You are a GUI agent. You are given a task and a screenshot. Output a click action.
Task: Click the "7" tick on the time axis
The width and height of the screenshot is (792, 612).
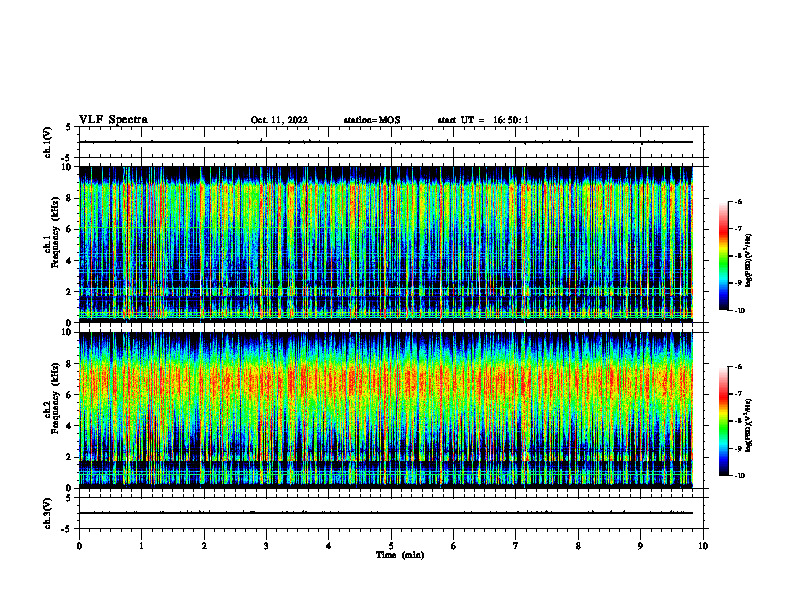[x=516, y=546]
